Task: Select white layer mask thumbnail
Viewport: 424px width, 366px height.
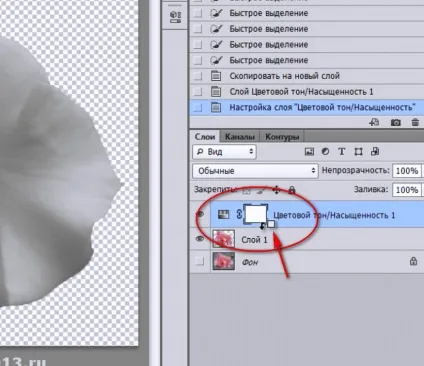Action: point(256,214)
